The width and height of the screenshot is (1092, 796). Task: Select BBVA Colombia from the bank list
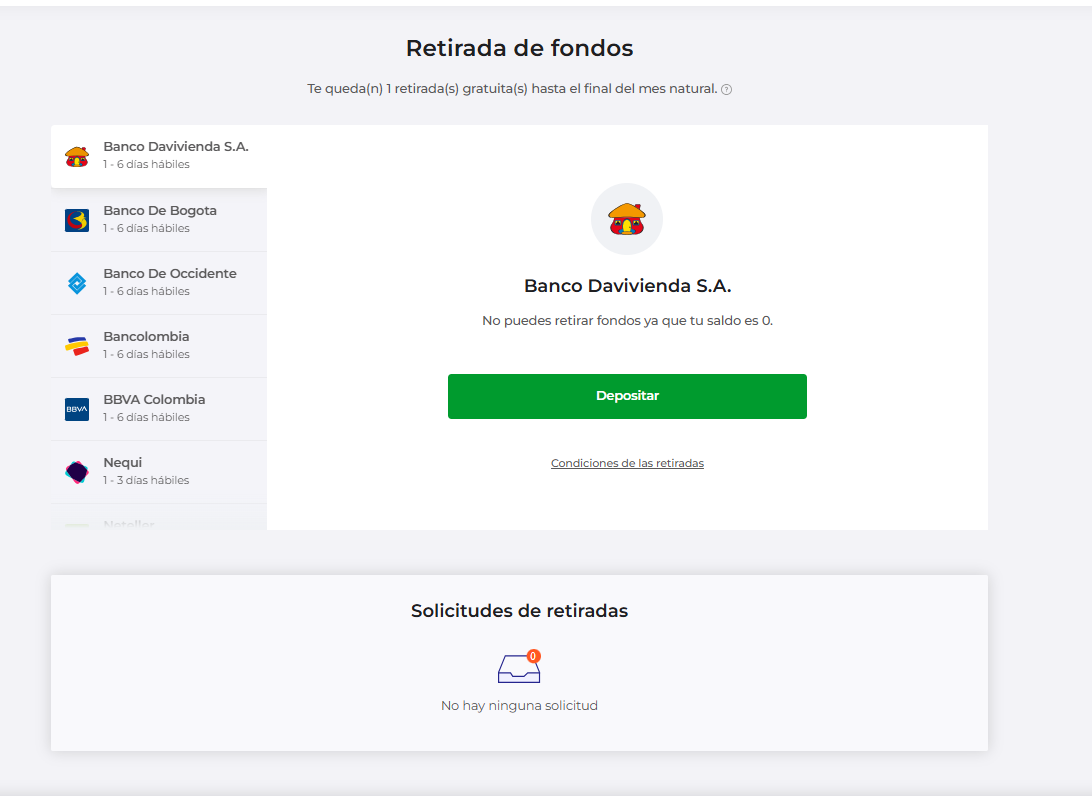(154, 408)
